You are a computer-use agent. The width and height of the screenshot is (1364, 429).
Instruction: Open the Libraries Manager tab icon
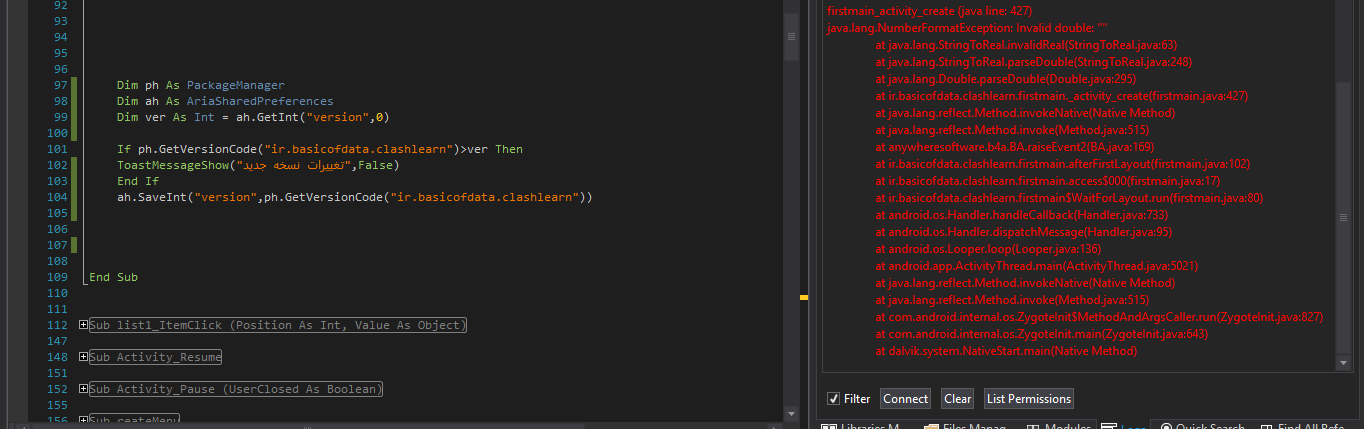[829, 427]
